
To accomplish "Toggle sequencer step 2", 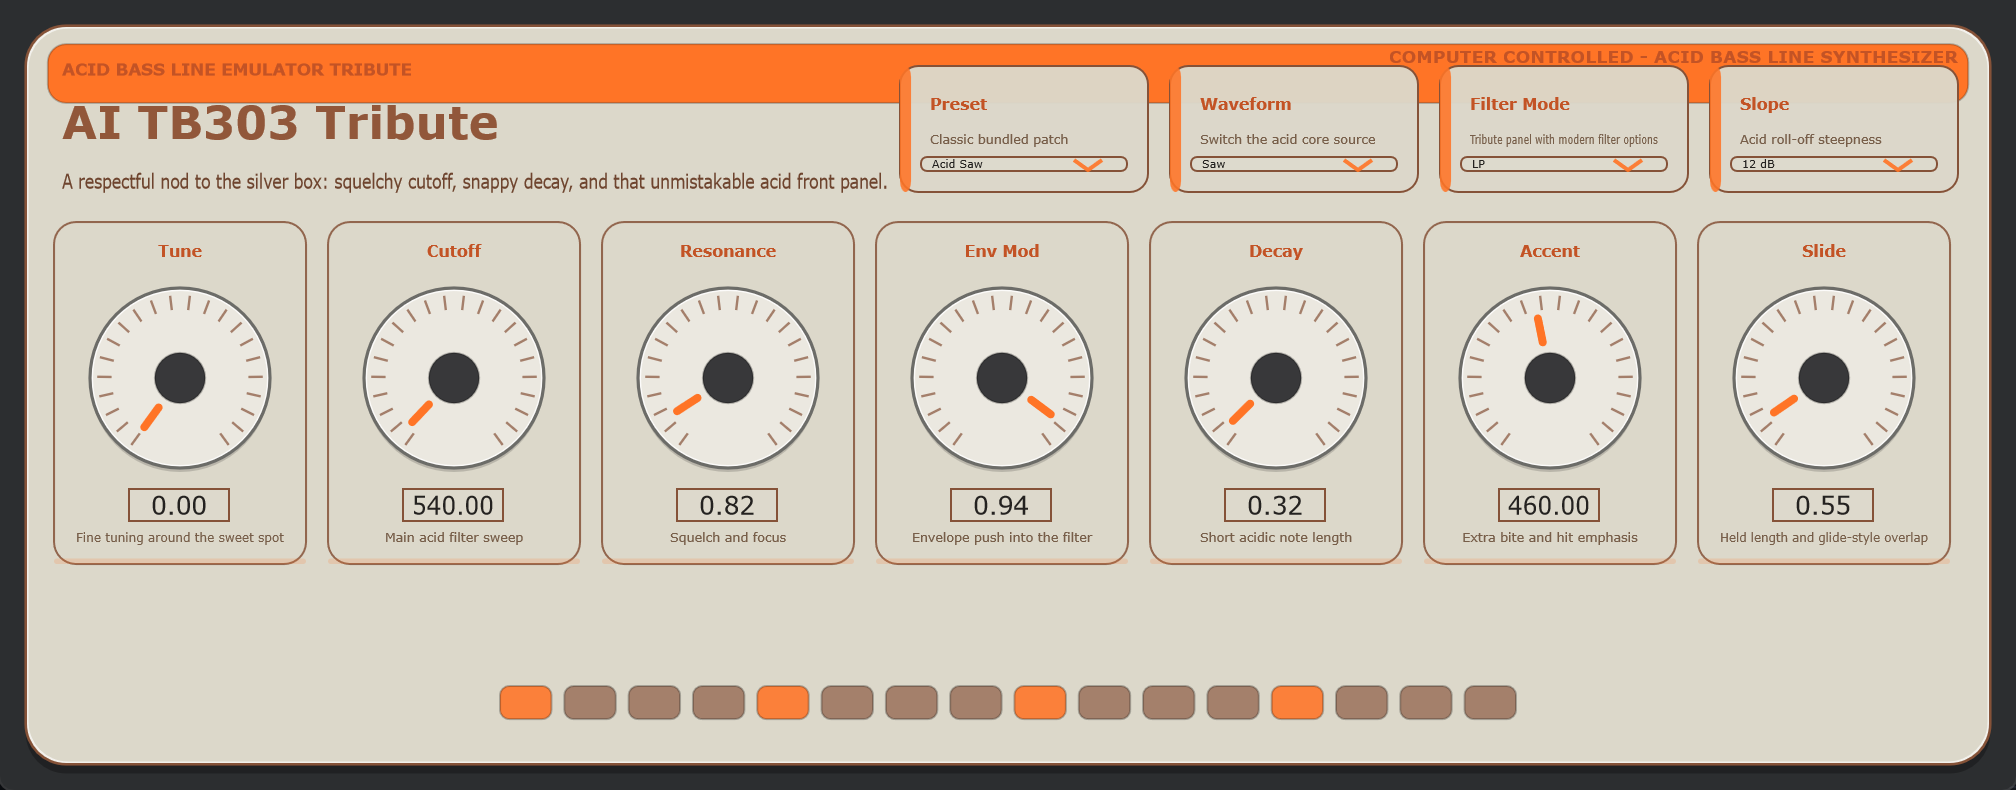I will pyautogui.click(x=590, y=702).
